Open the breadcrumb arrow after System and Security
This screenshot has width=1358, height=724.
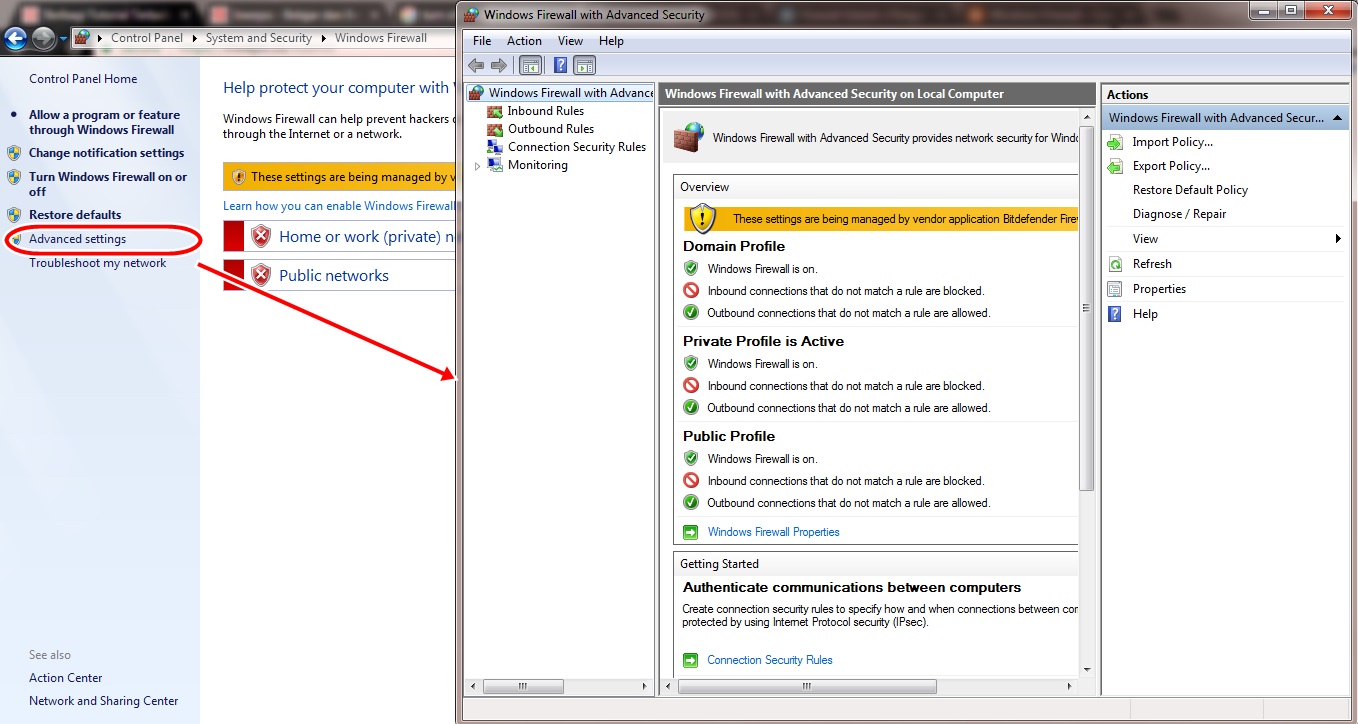coord(323,38)
